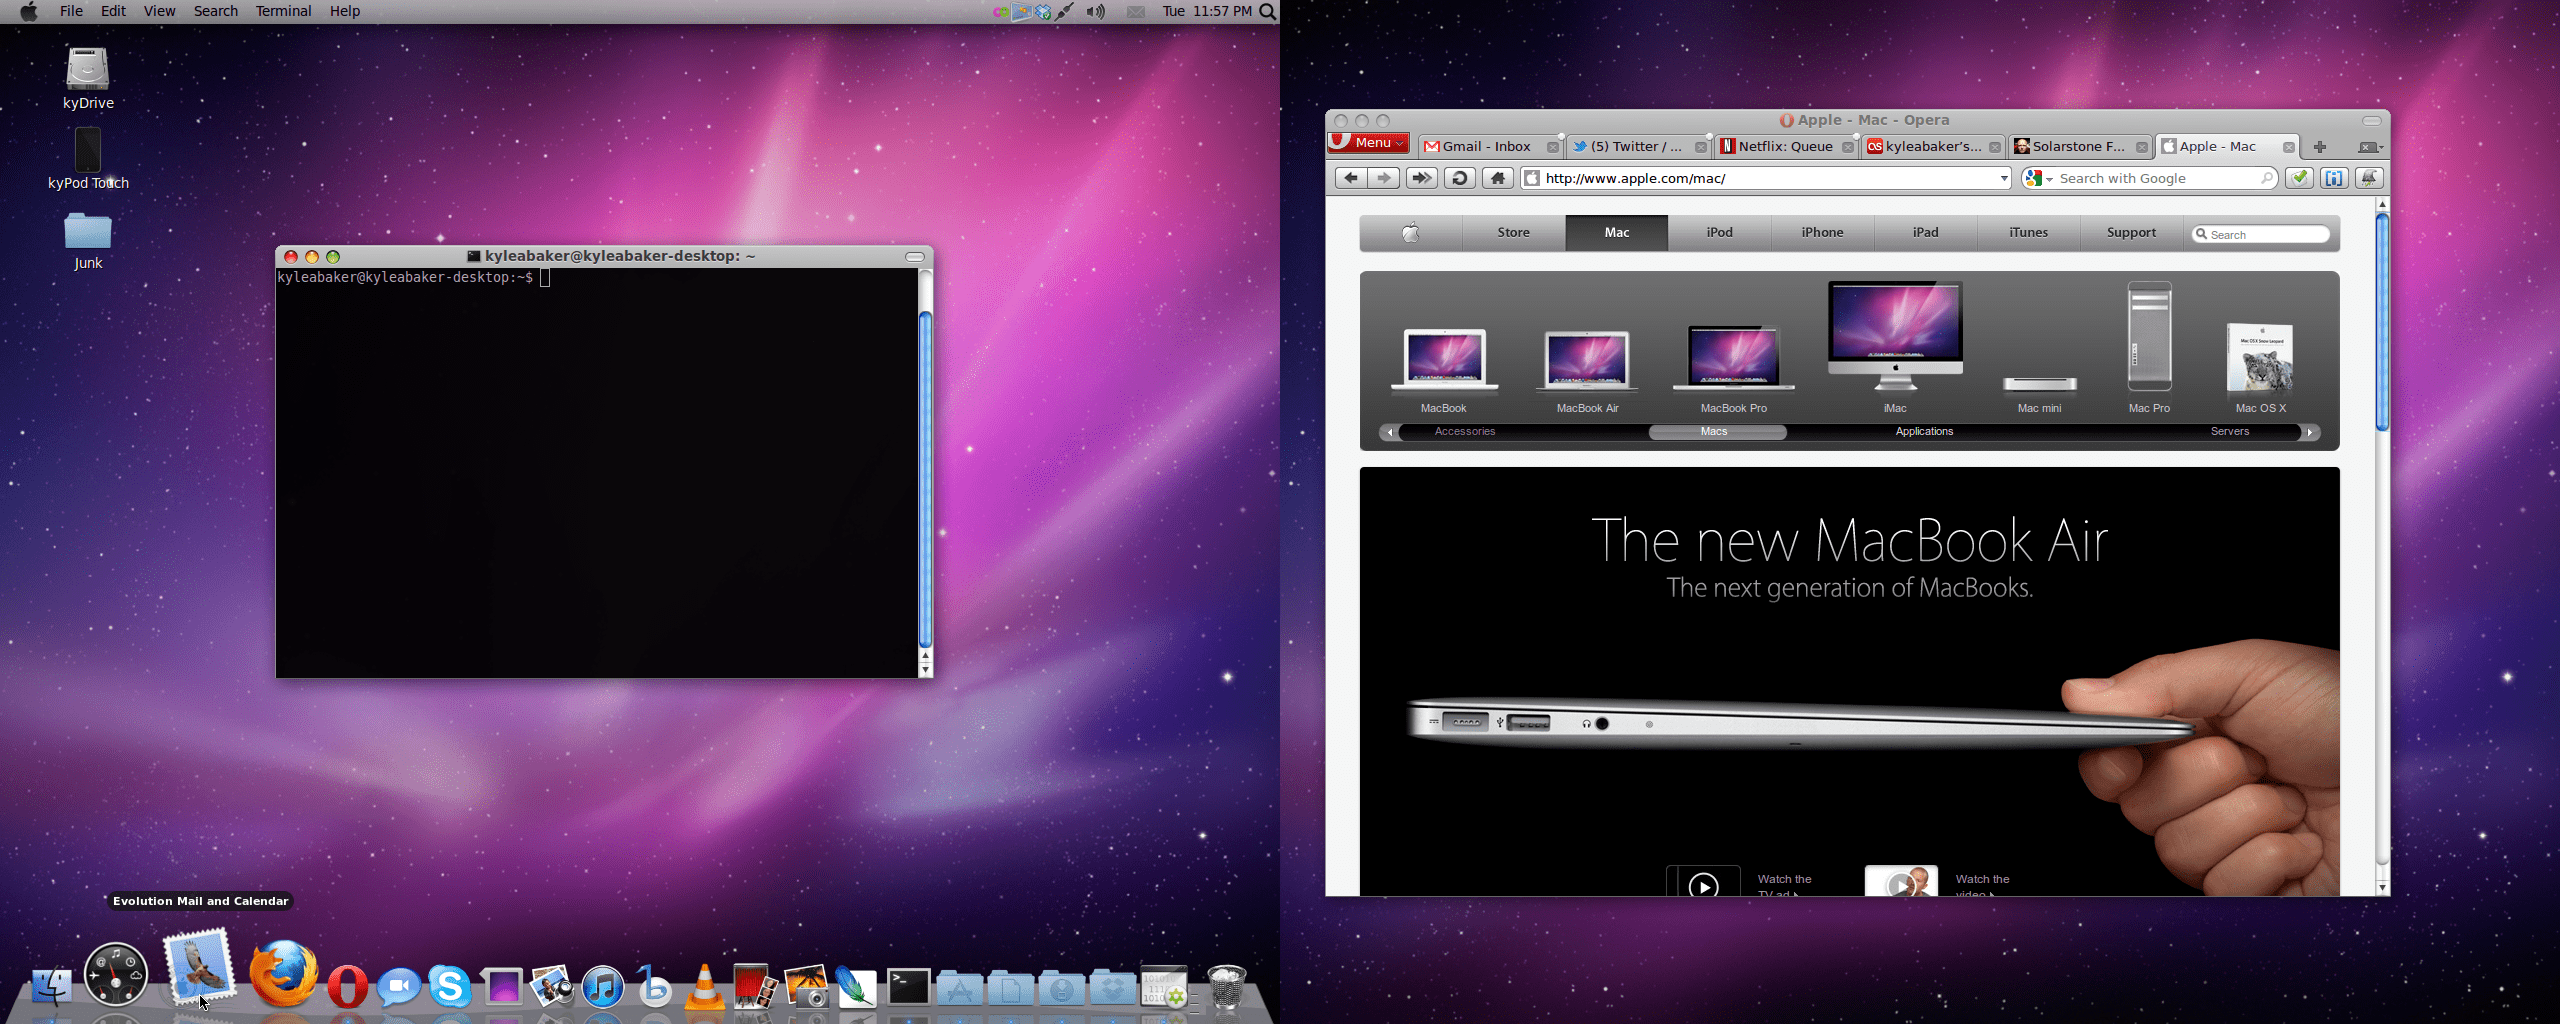Screen dimensions: 2560x1024
Task: Open the Edit menu
Action: (x=113, y=11)
